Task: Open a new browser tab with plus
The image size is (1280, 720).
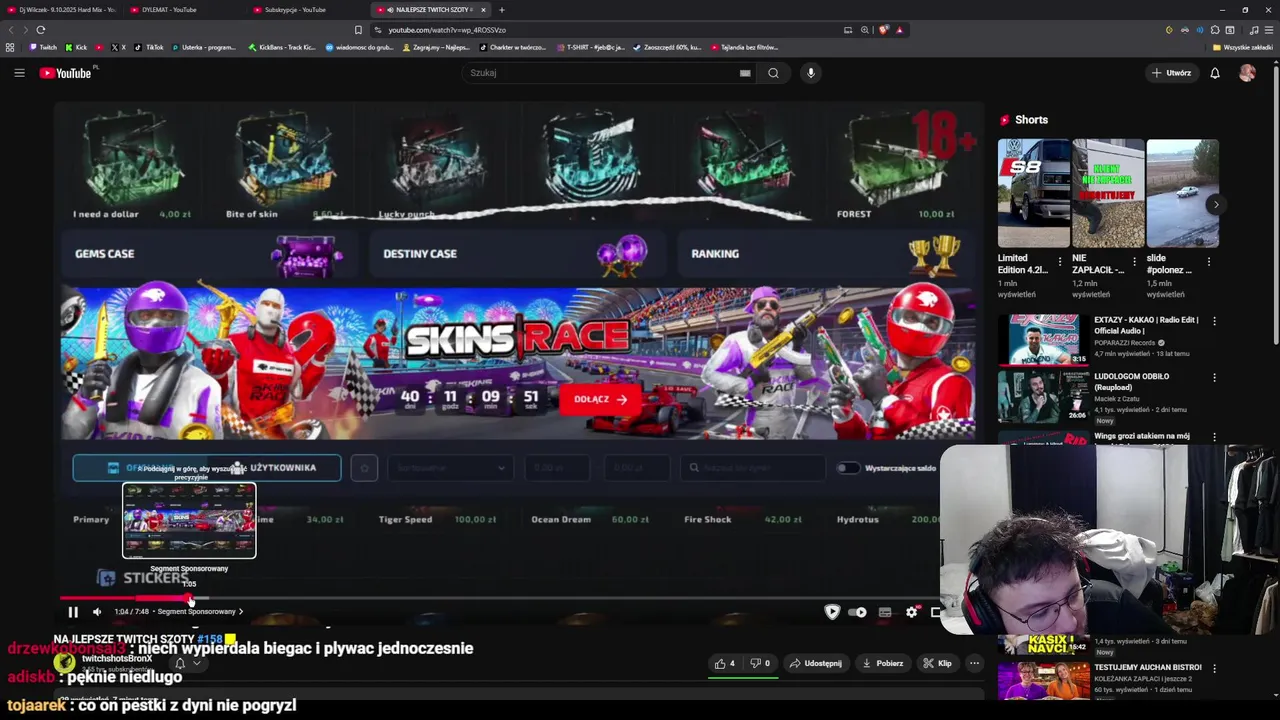Action: pos(502,10)
